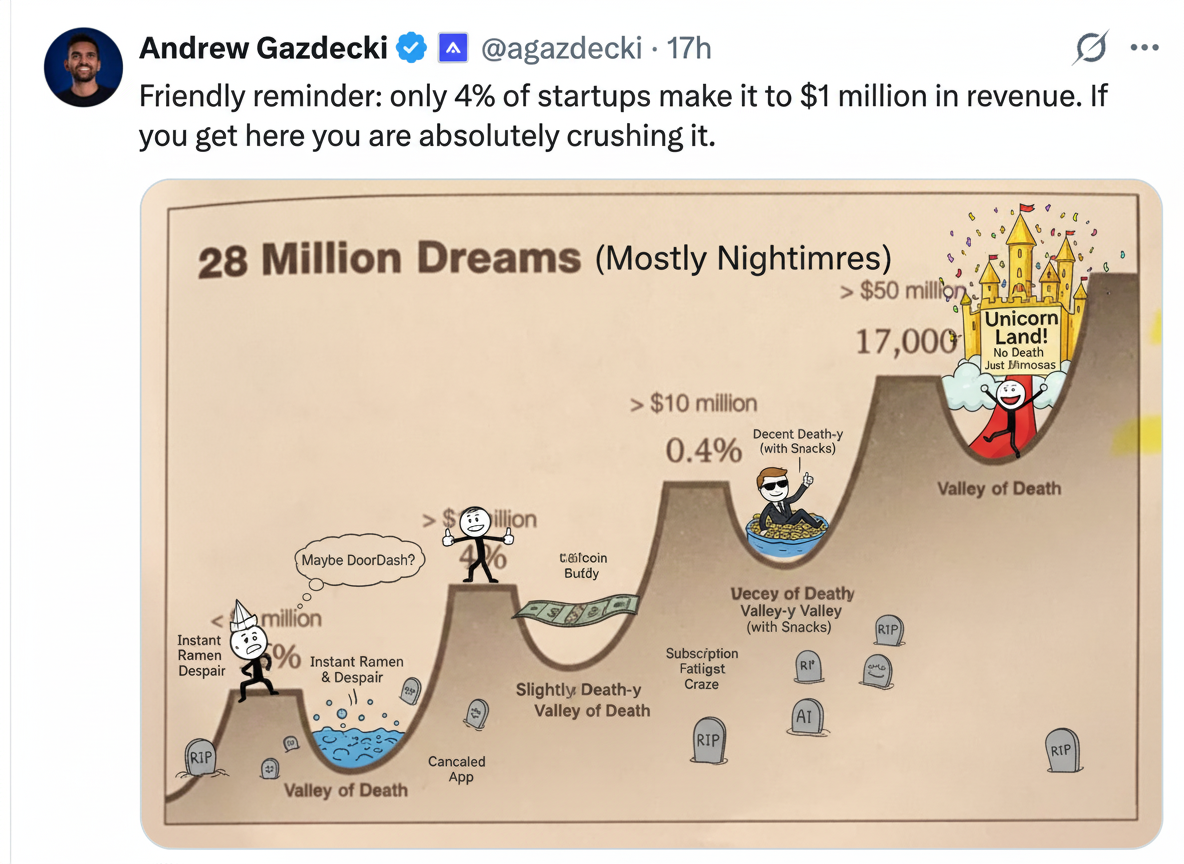This screenshot has height=864, width=1184.
Task: Click the blue verified checkmark badge
Action: point(412,47)
